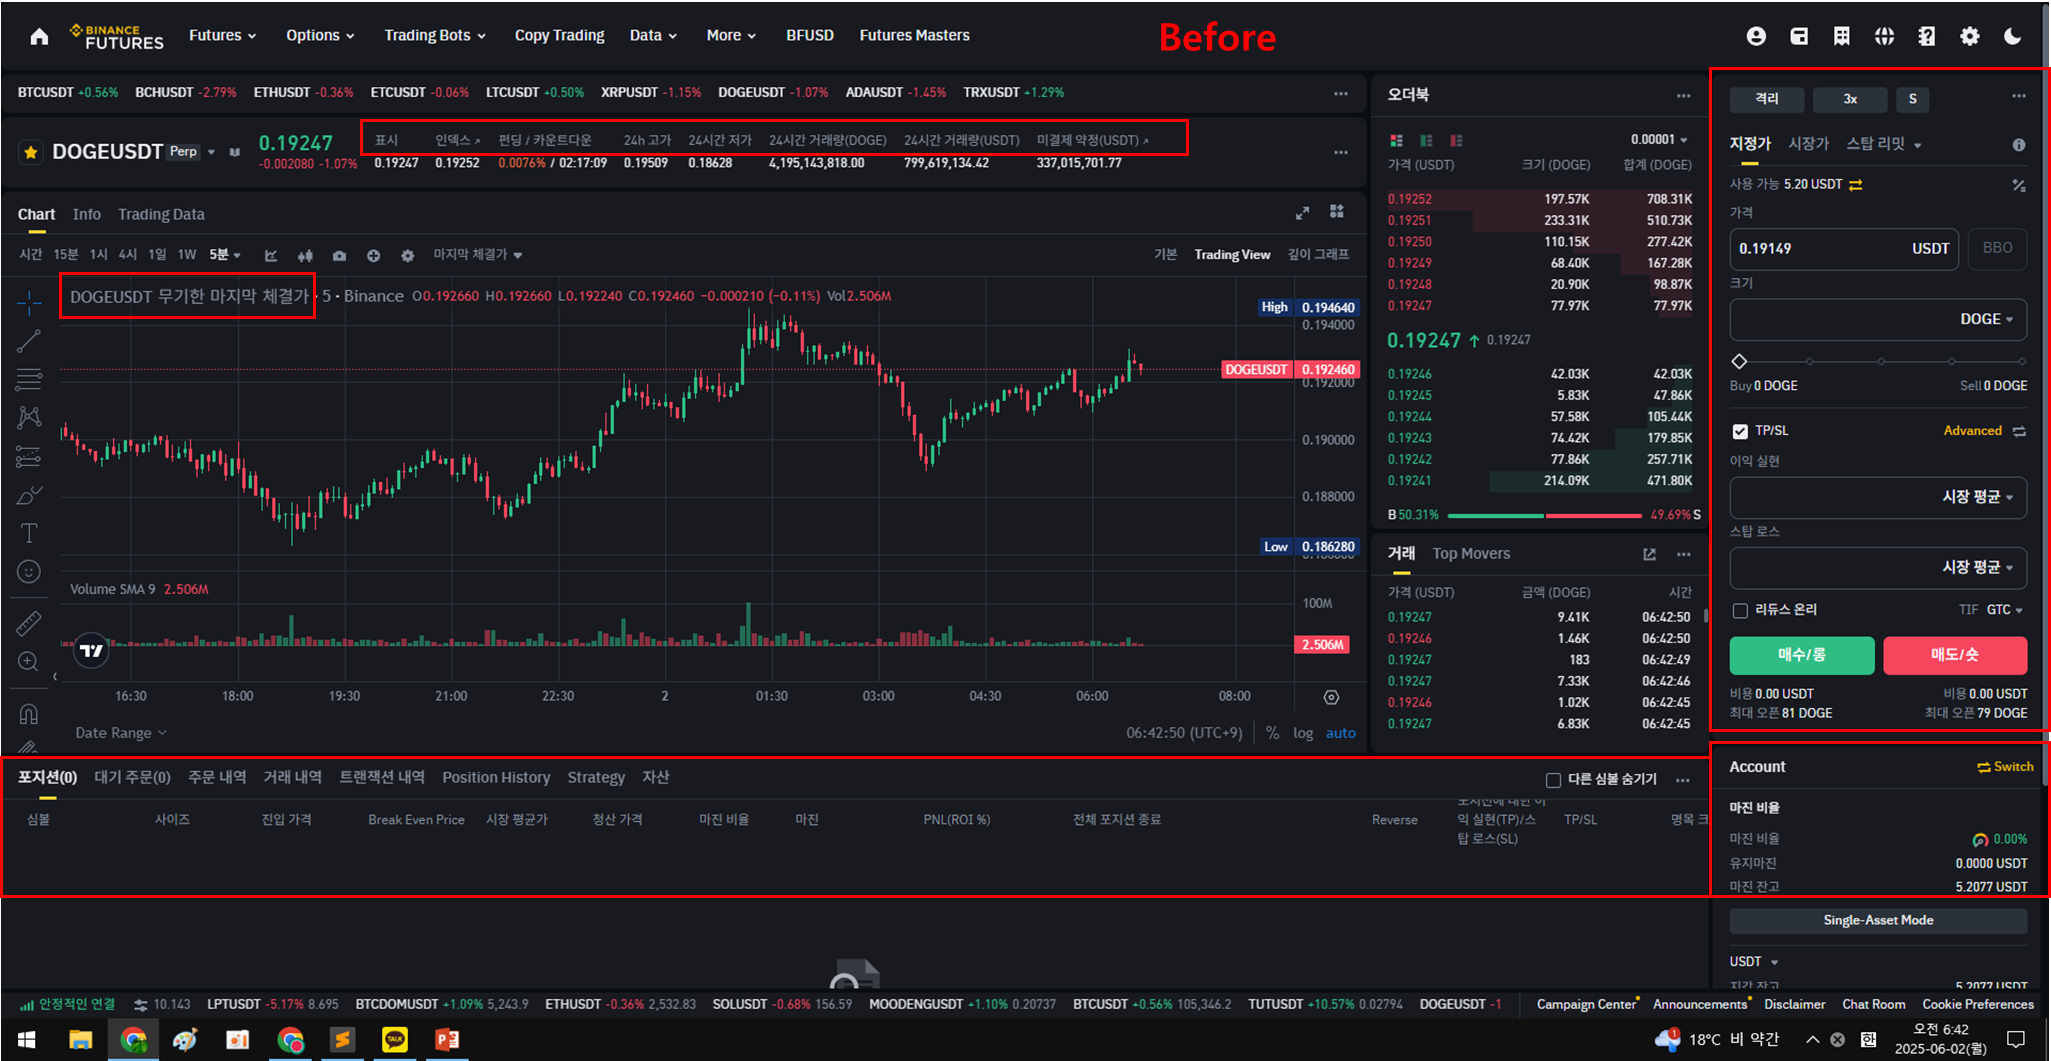The image size is (2051, 1061).
Task: Open the Futures dropdown menu
Action: [223, 35]
